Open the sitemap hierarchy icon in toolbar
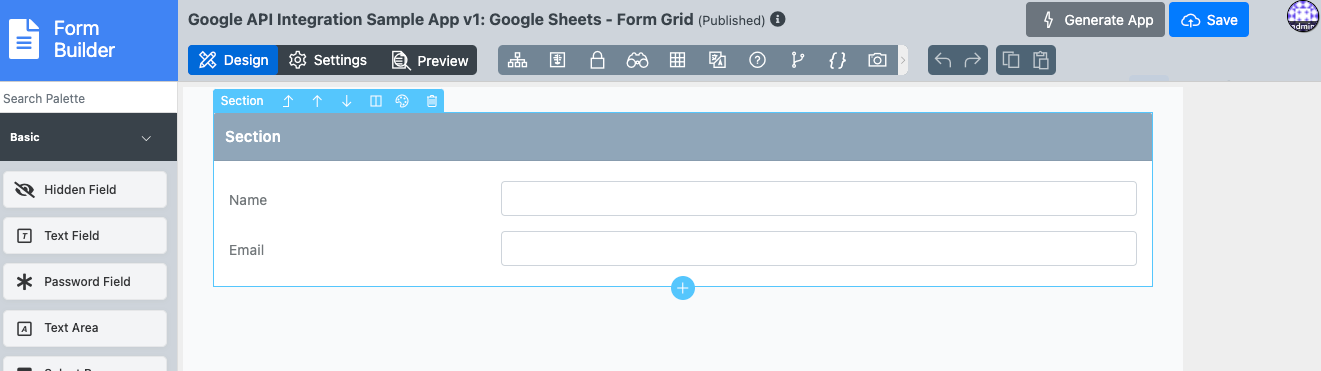Screen dimensions: 1321x371 (517, 60)
